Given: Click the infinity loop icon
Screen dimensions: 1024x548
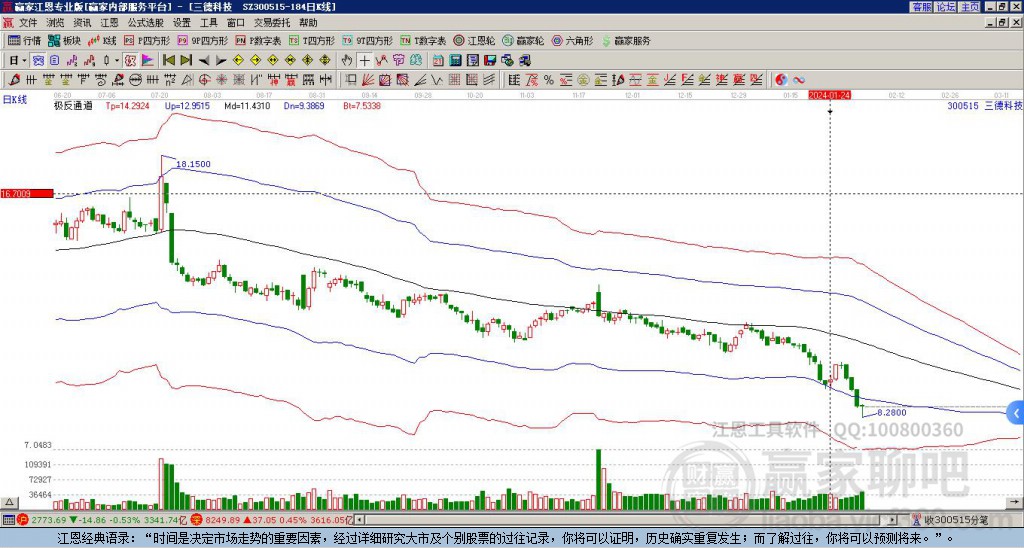Looking at the screenshot, I should (x=799, y=80).
